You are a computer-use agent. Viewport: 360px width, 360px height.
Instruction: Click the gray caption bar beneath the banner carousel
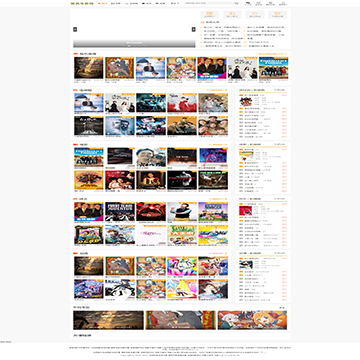(134, 44)
